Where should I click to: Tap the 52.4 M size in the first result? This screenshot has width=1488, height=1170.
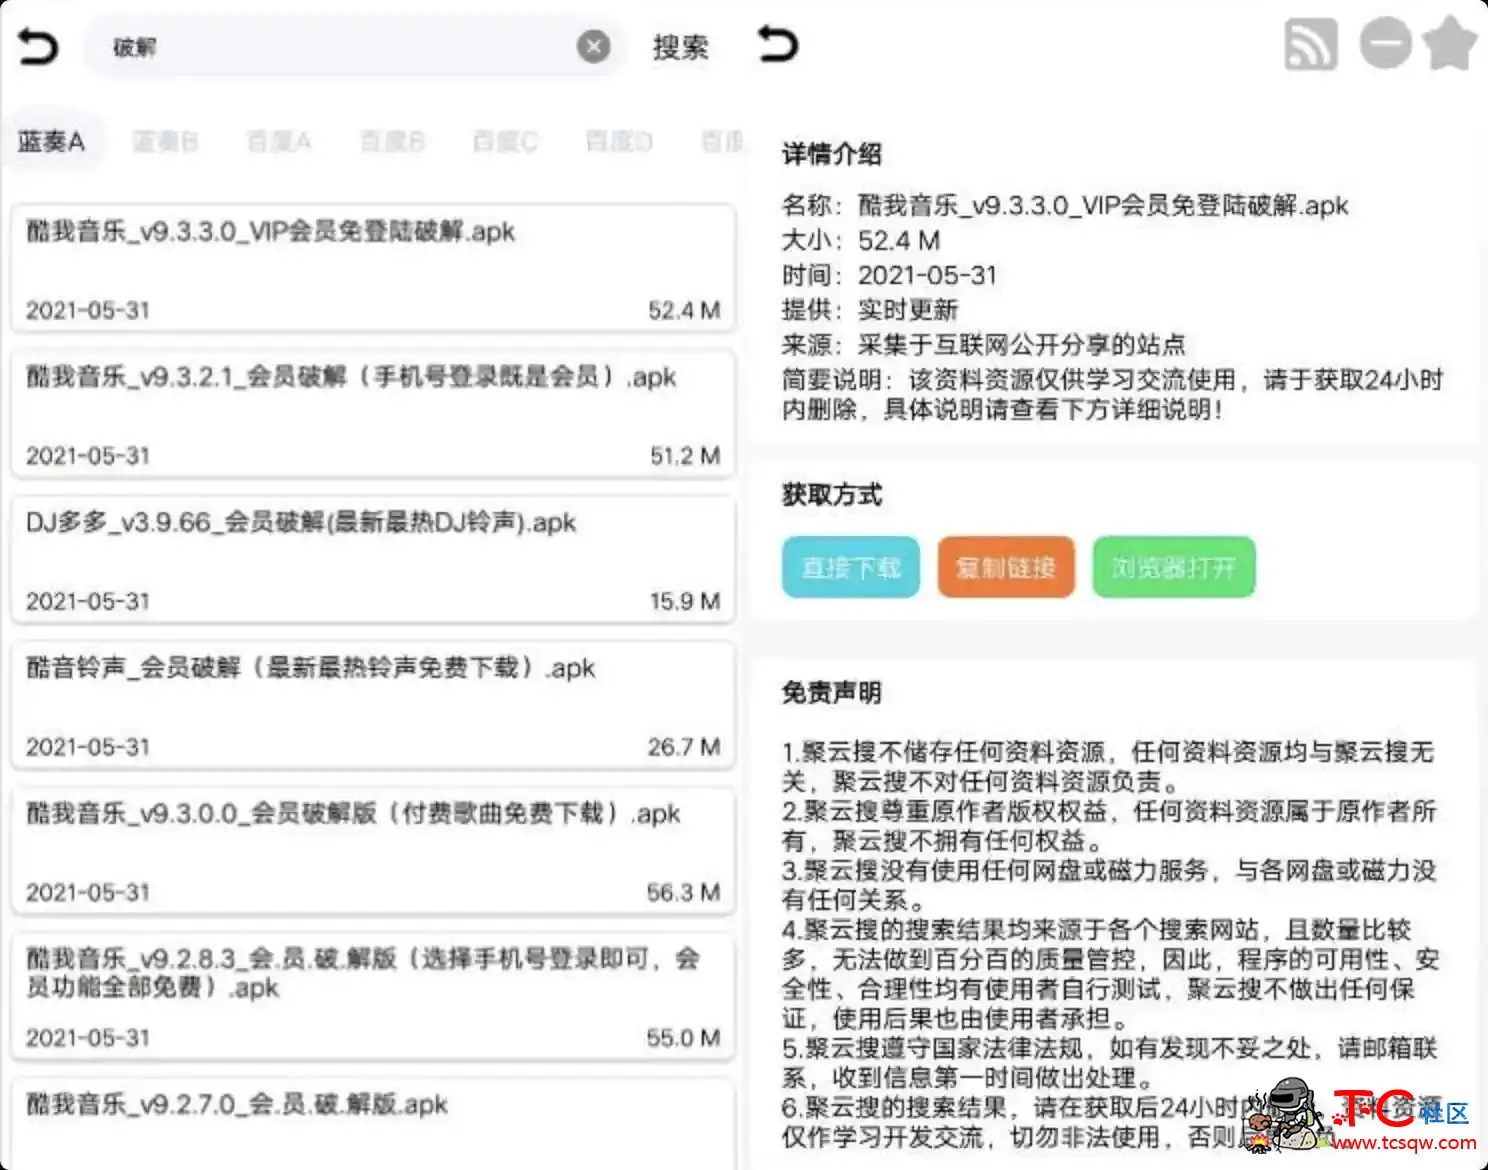coord(684,310)
